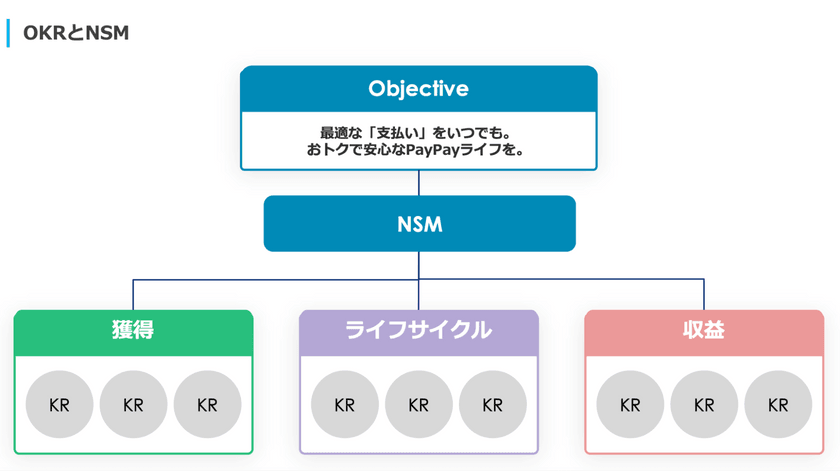
Task: Click the blue accent bar beside the title
Action: coord(8,33)
